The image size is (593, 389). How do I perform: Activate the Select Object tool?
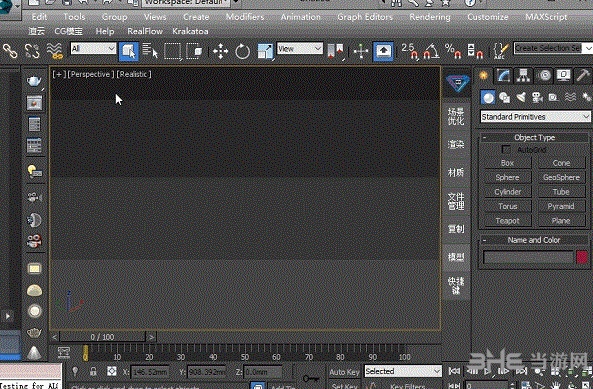click(129, 51)
